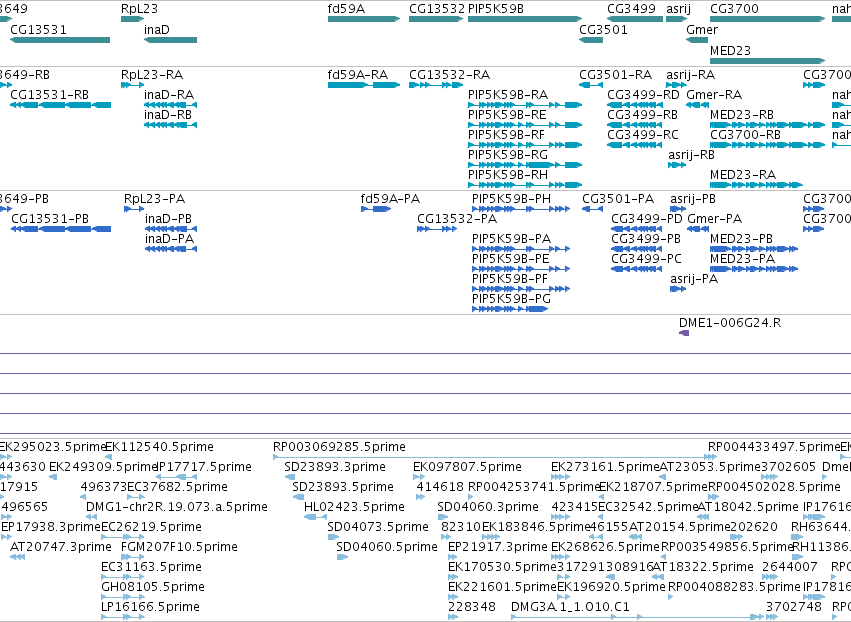The width and height of the screenshot is (851, 622).
Task: Click the MED23 gene label
Action: pyautogui.click(x=730, y=50)
